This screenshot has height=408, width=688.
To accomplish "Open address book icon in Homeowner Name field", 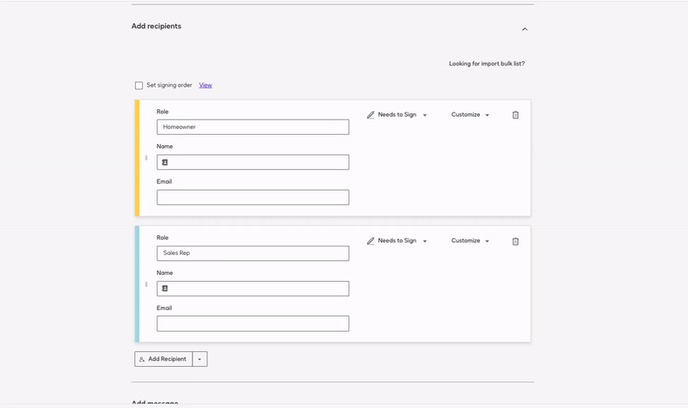I will tap(165, 162).
